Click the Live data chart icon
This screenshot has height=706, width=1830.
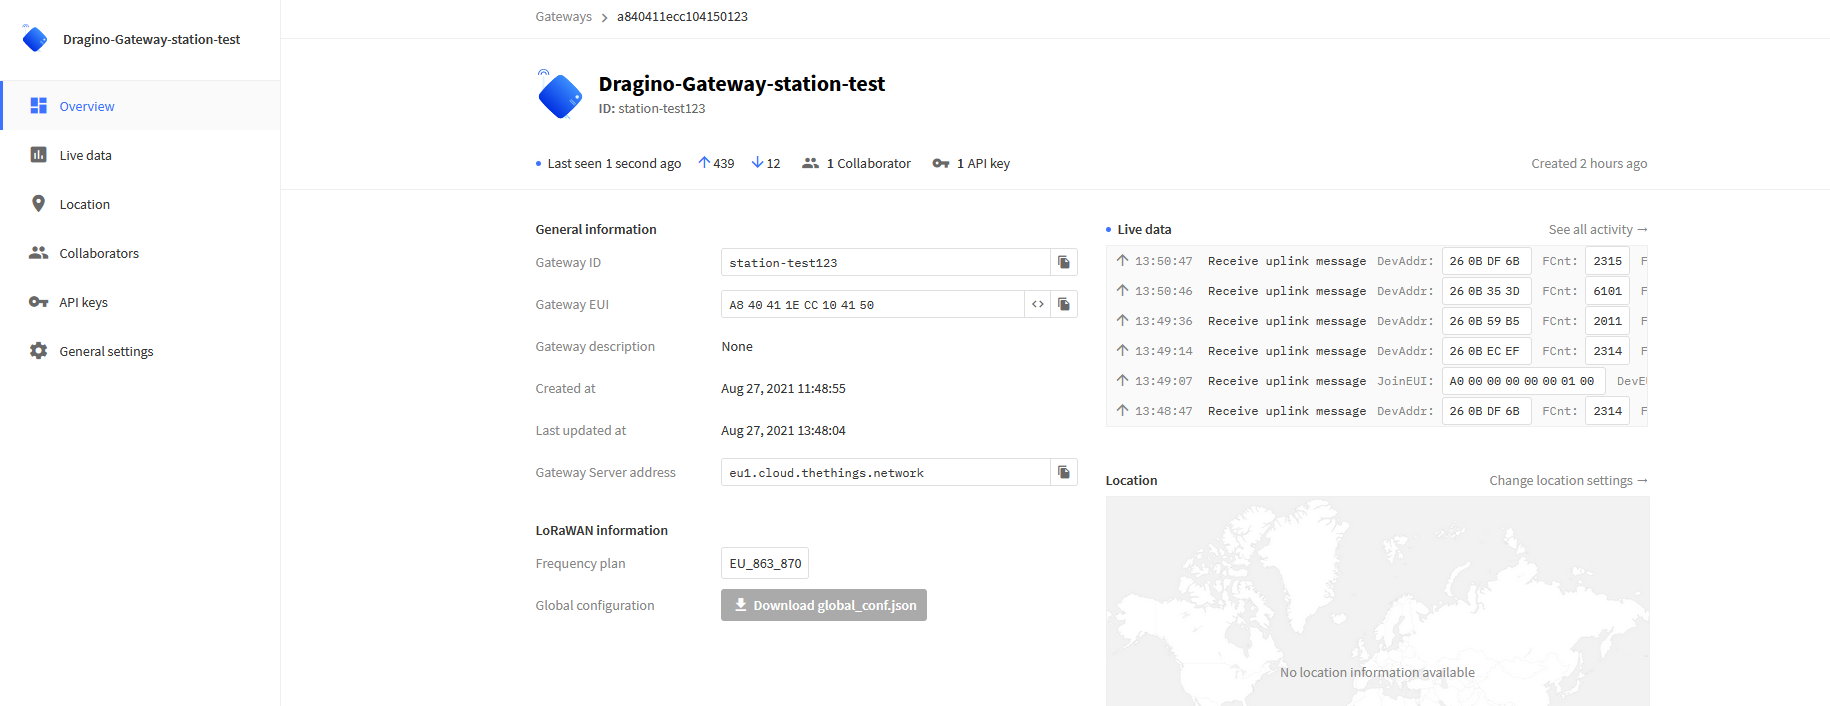click(x=39, y=155)
